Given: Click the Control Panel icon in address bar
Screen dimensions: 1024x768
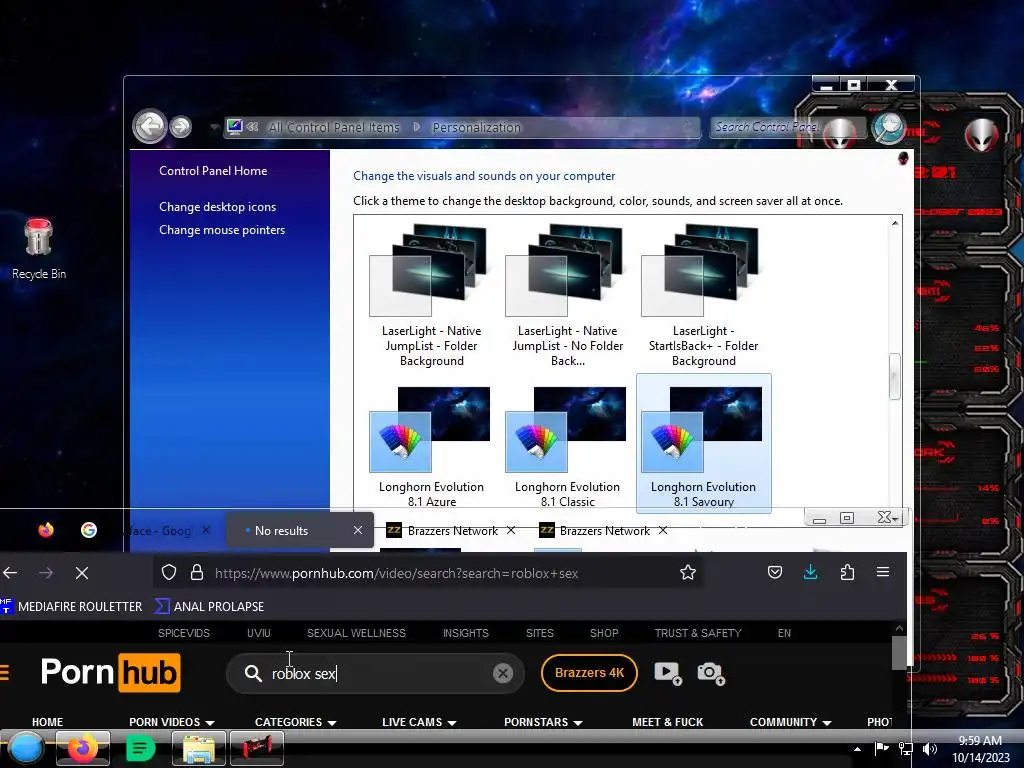Looking at the screenshot, I should (235, 127).
